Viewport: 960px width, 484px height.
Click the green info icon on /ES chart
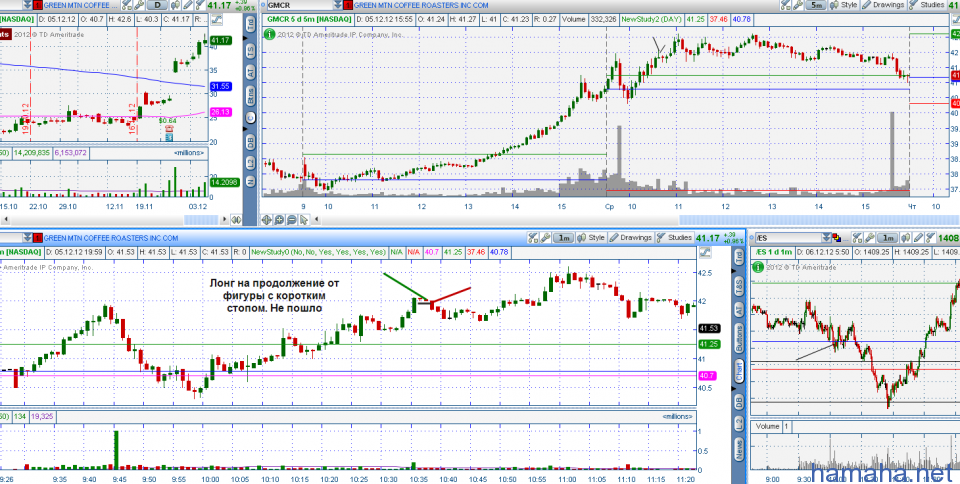click(758, 266)
